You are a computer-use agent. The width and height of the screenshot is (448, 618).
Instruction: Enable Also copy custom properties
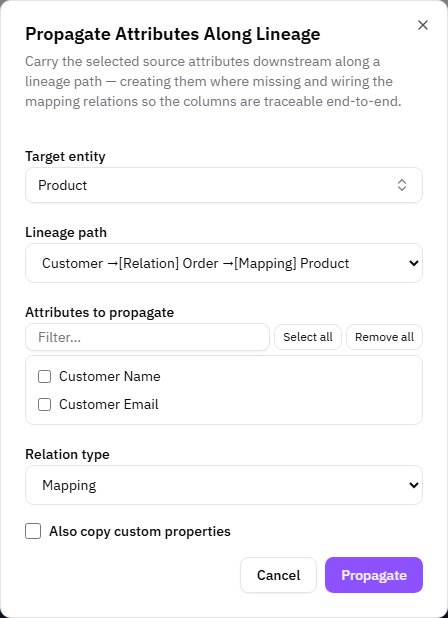[x=33, y=531]
